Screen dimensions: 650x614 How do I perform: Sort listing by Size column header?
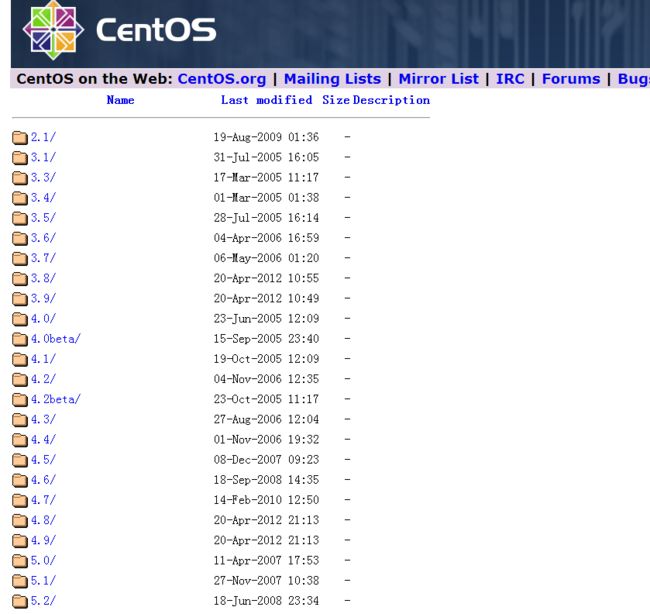[x=336, y=100]
